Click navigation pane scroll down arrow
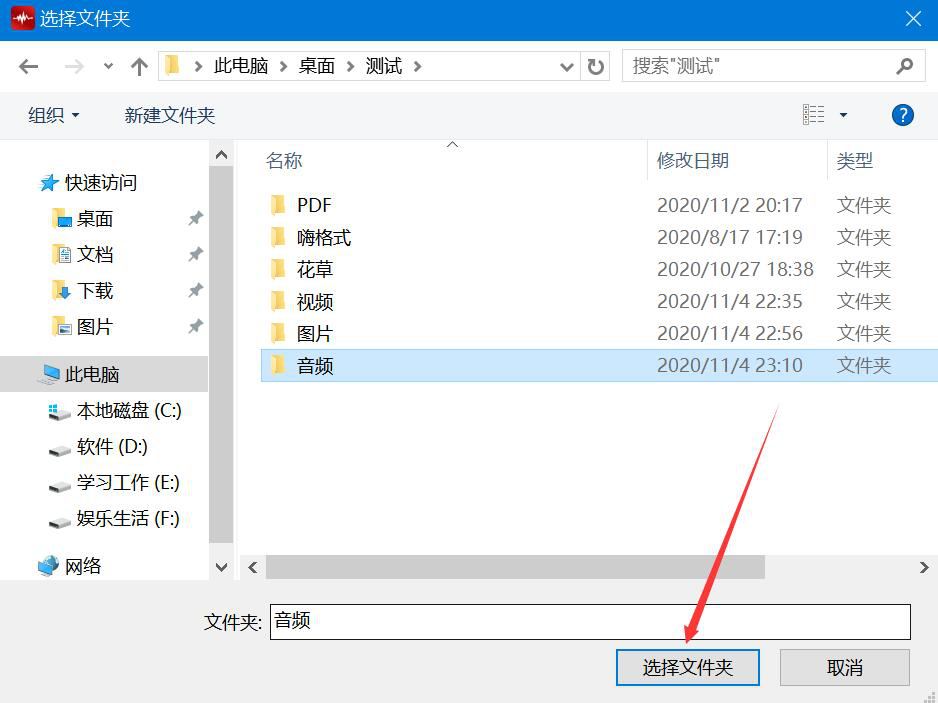This screenshot has height=703, width=938. pyautogui.click(x=221, y=567)
